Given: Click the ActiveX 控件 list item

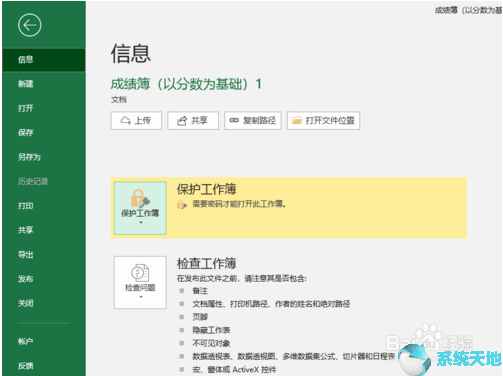Looking at the screenshot, I should pos(234,369).
